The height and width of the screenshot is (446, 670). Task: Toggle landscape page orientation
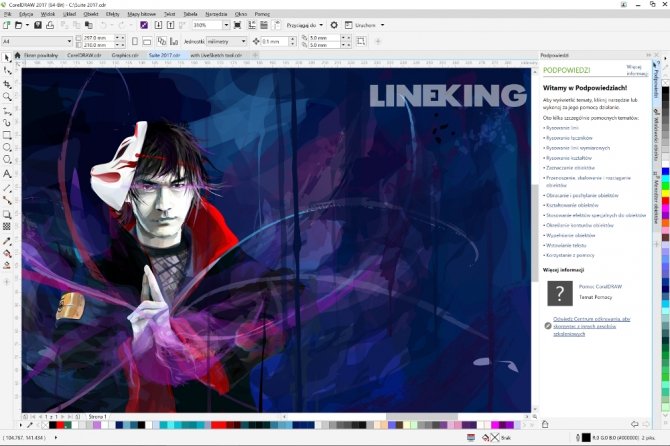coord(147,41)
